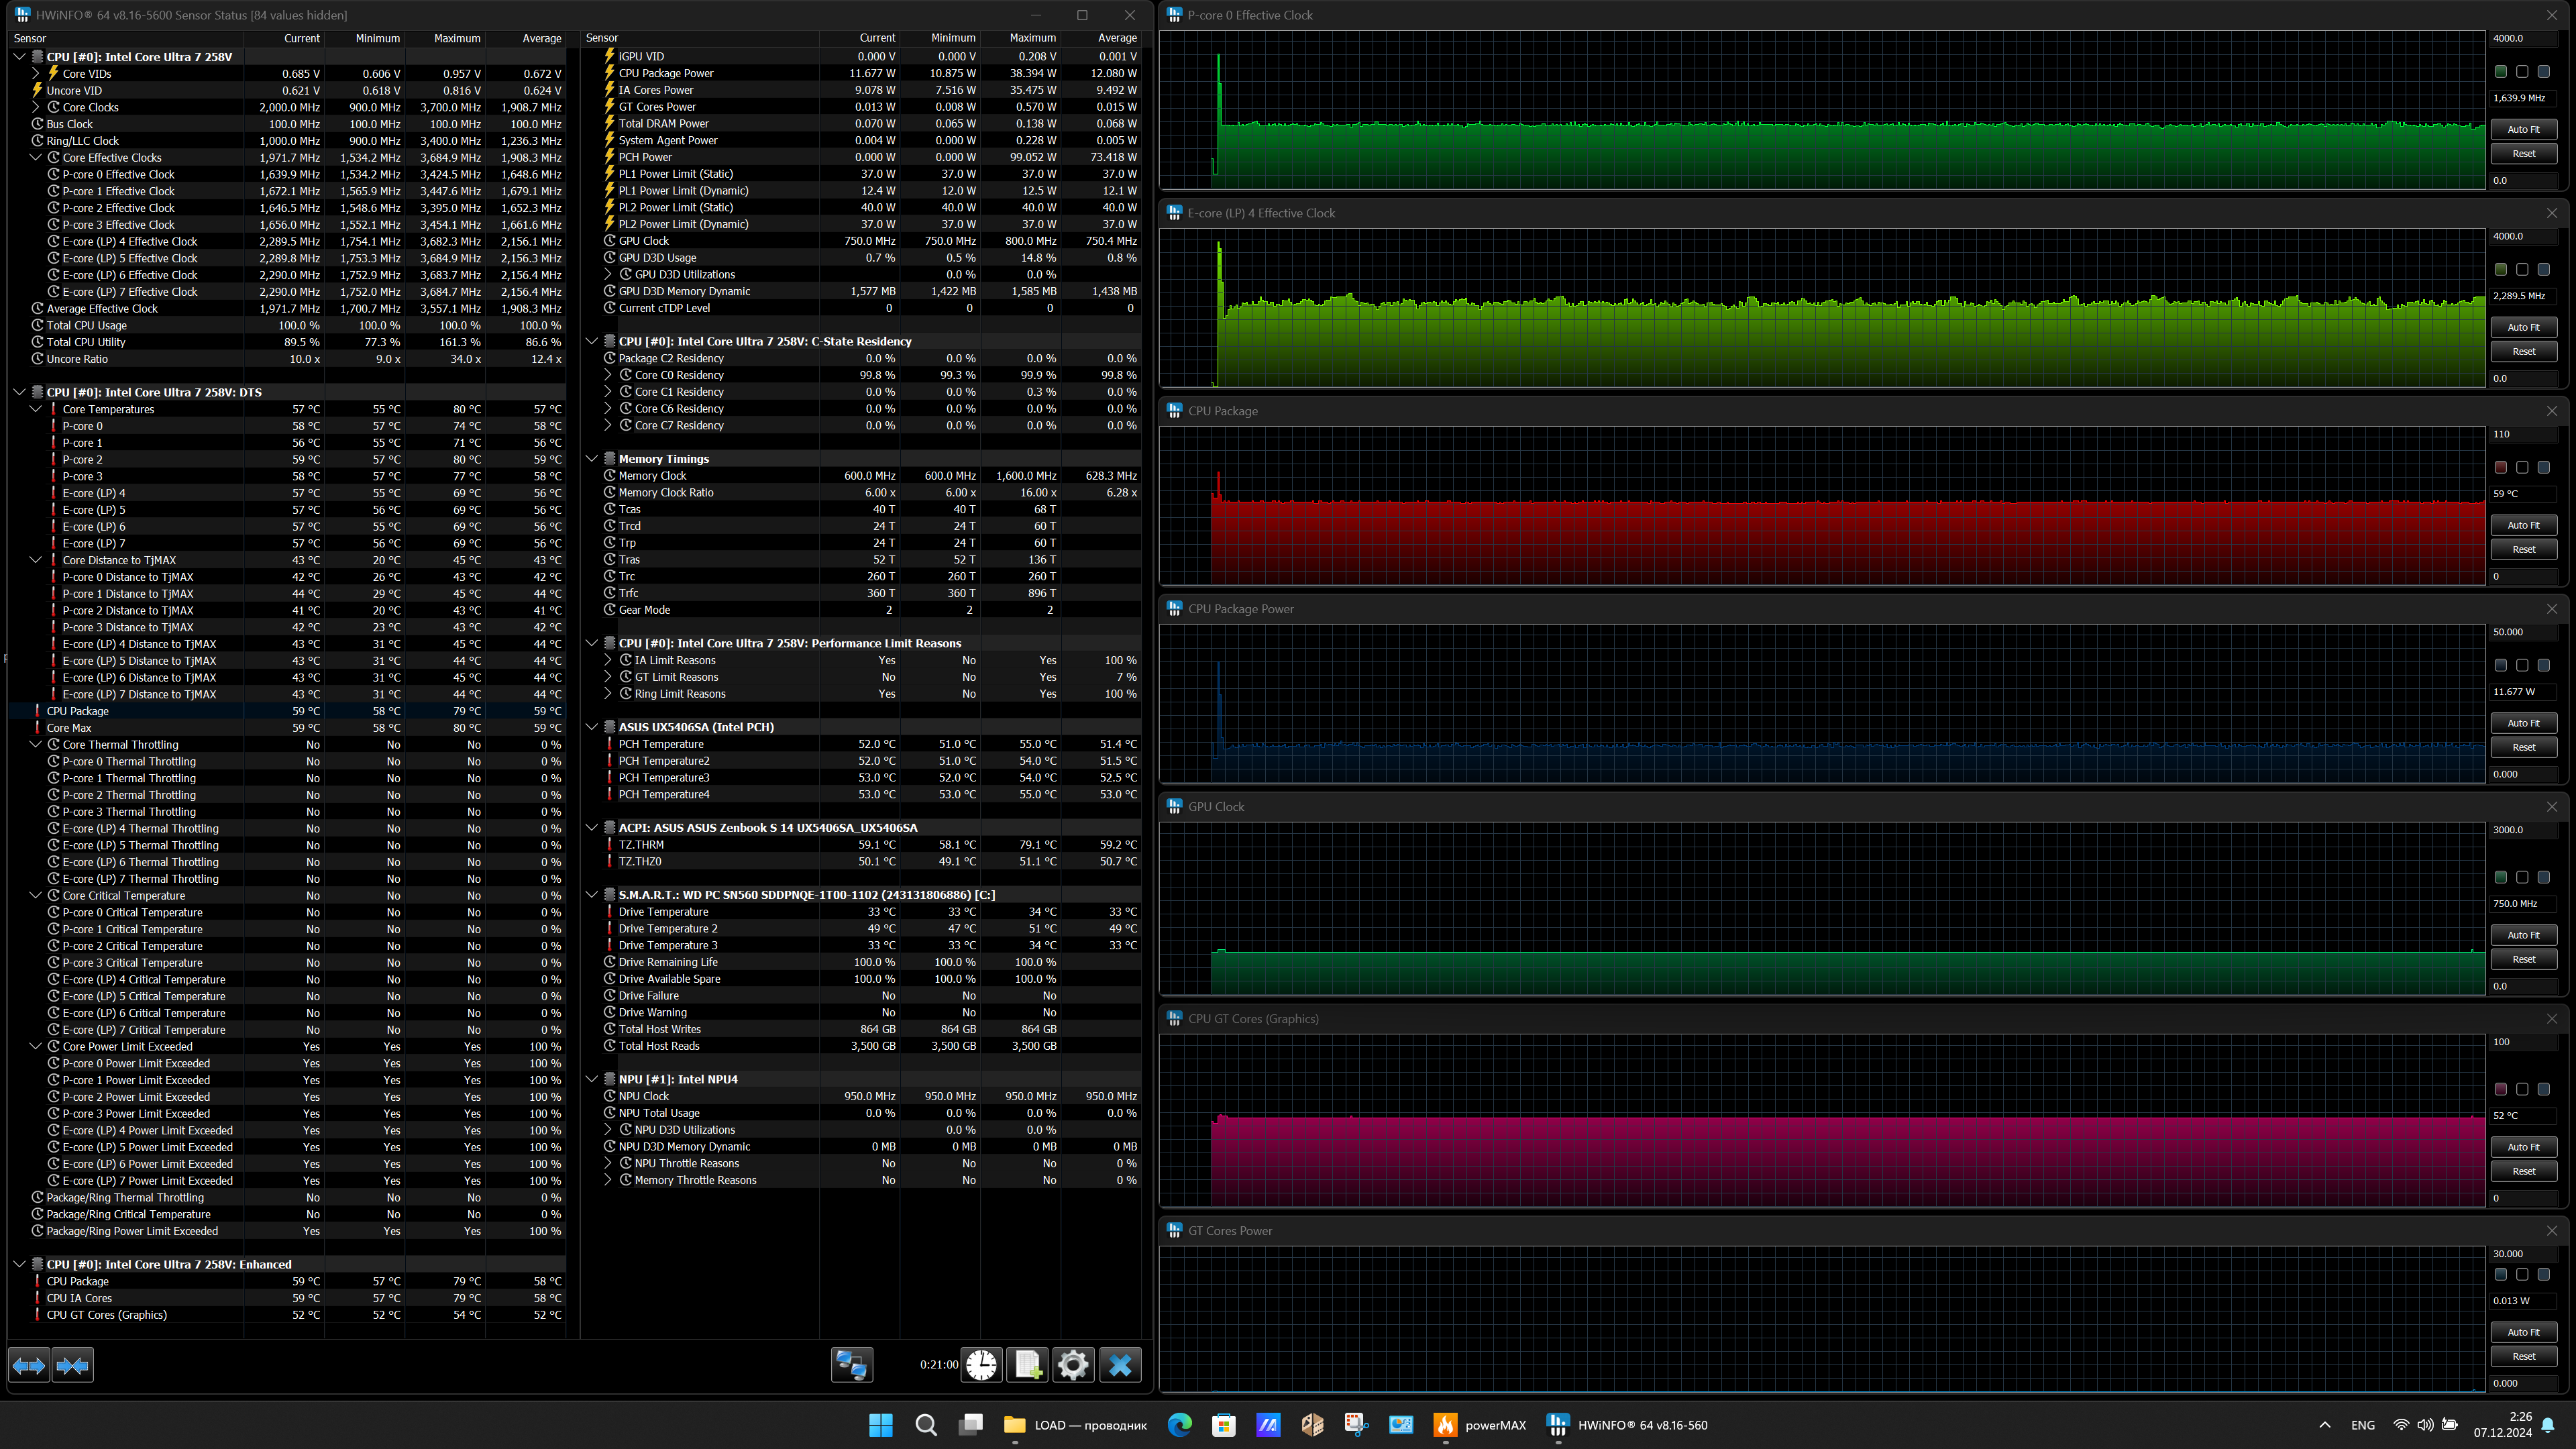Collapse the Core Temperatures tree group
2576x1449 pixels.
click(36, 409)
